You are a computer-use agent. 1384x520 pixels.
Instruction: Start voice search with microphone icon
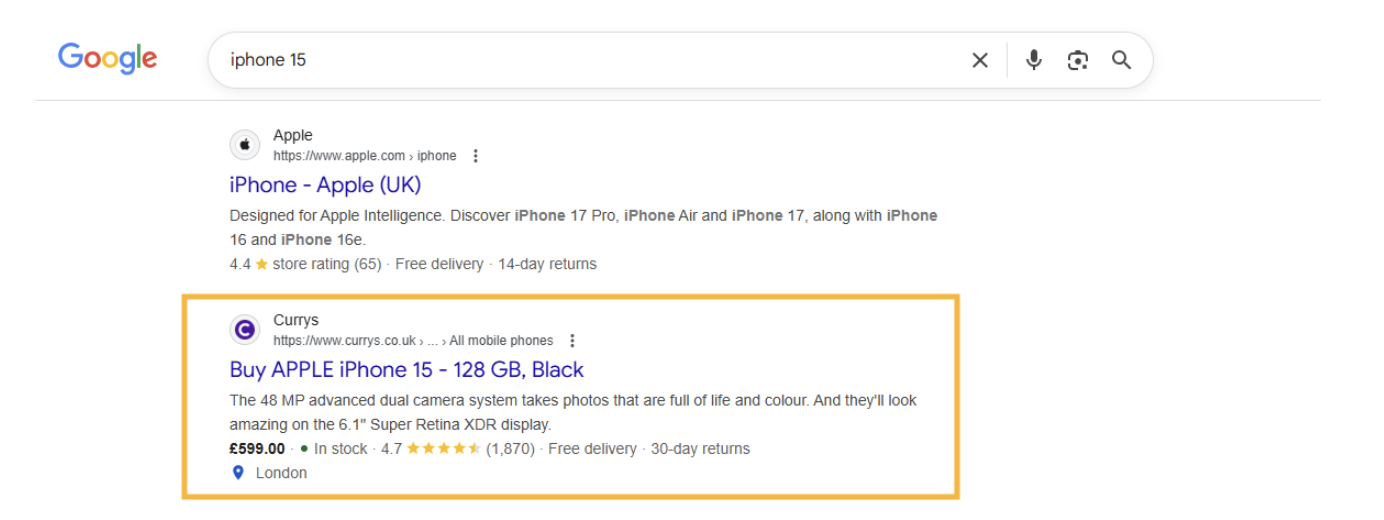pyautogui.click(x=1034, y=60)
